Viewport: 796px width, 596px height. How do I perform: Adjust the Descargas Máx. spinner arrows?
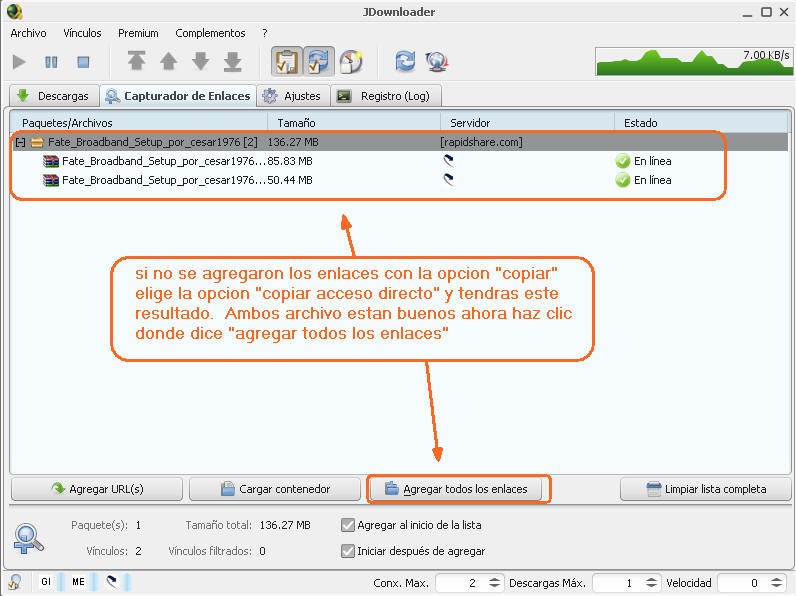pos(651,583)
